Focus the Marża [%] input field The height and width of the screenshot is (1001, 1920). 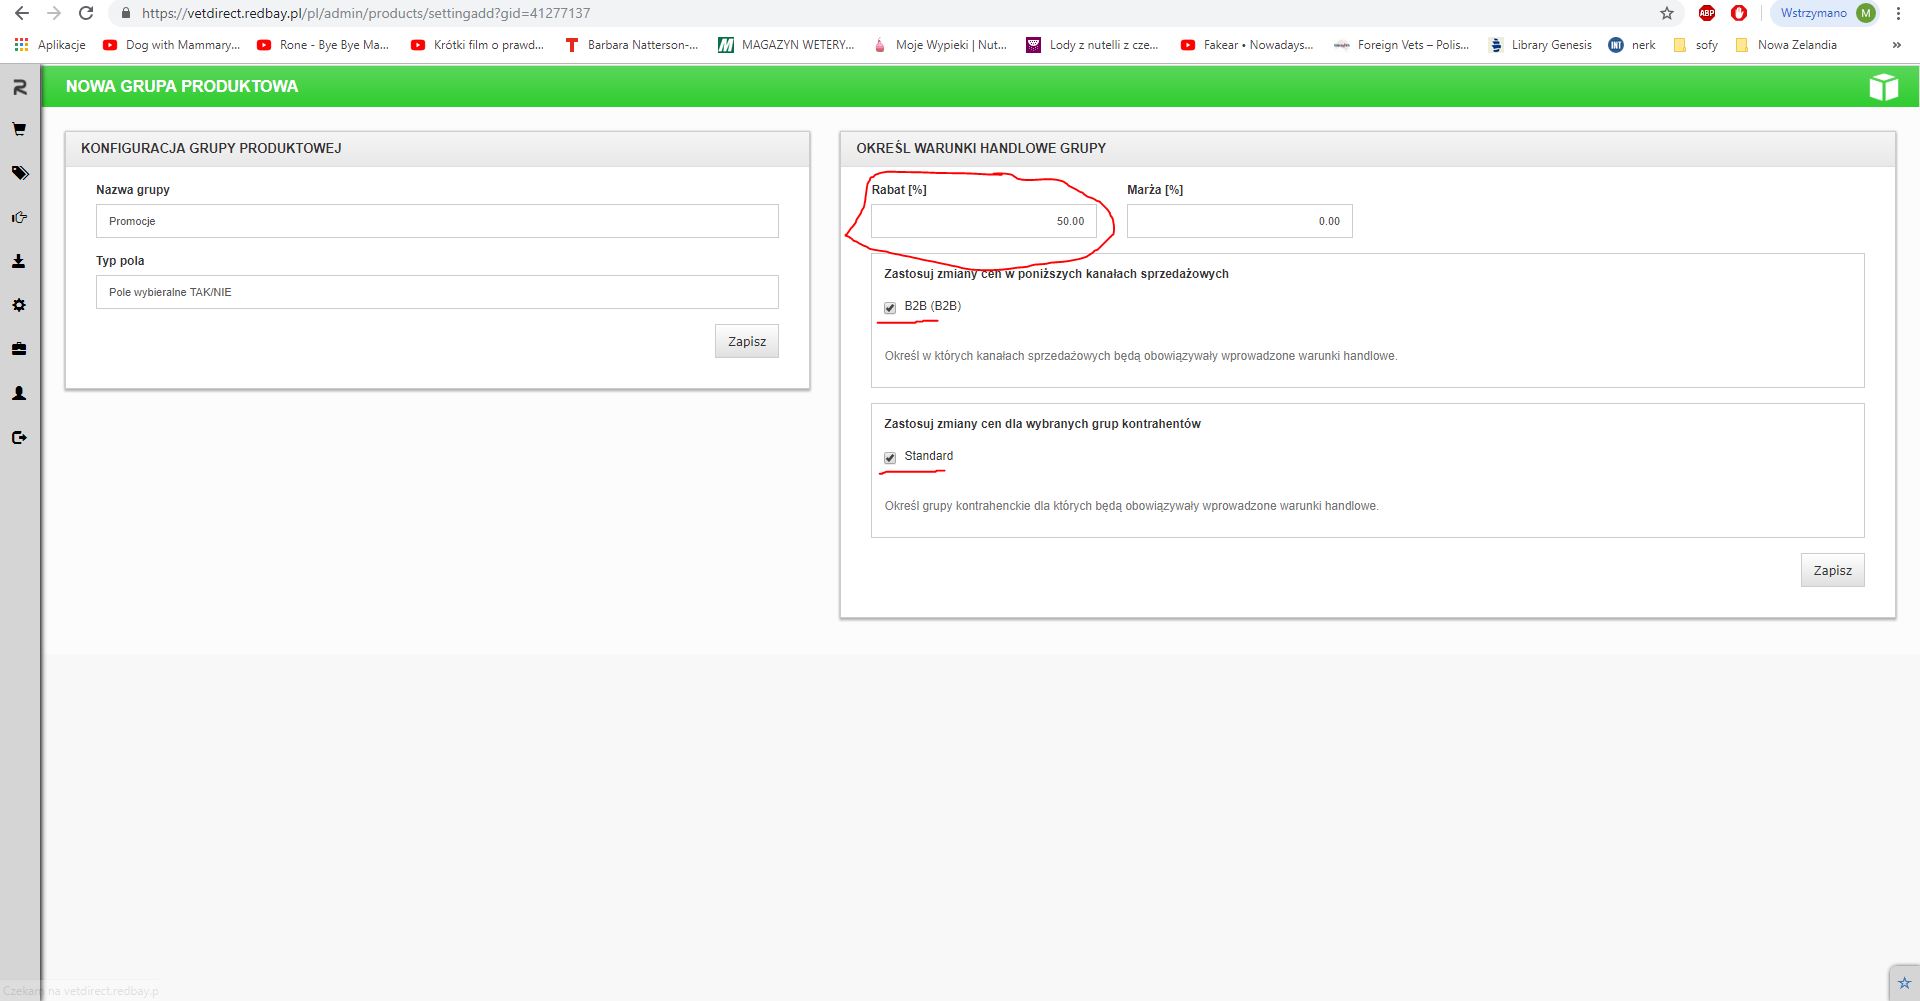[x=1239, y=221]
